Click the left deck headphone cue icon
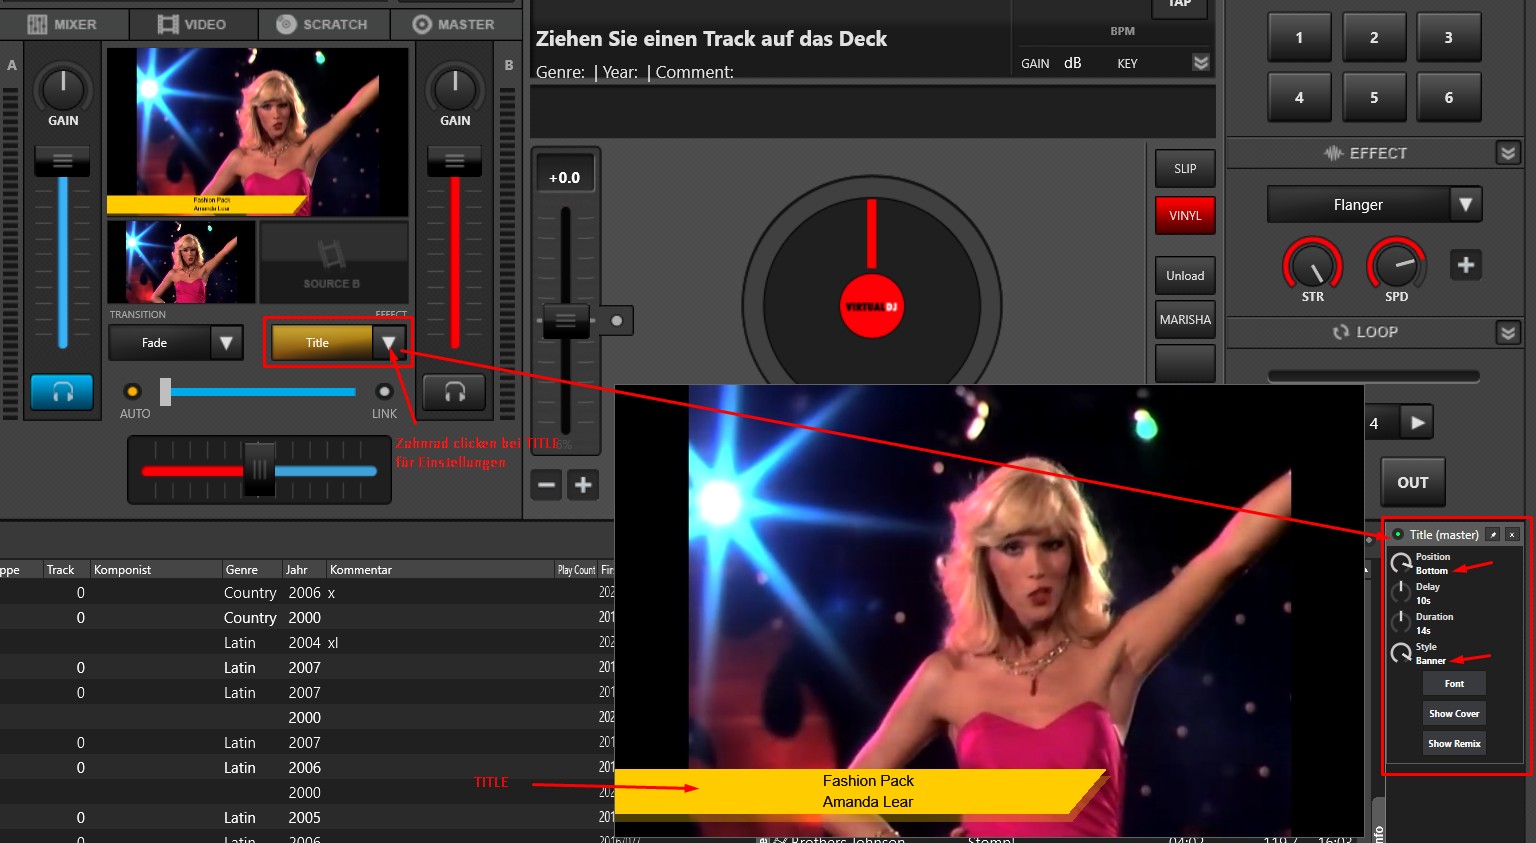The height and width of the screenshot is (843, 1536). 62,392
